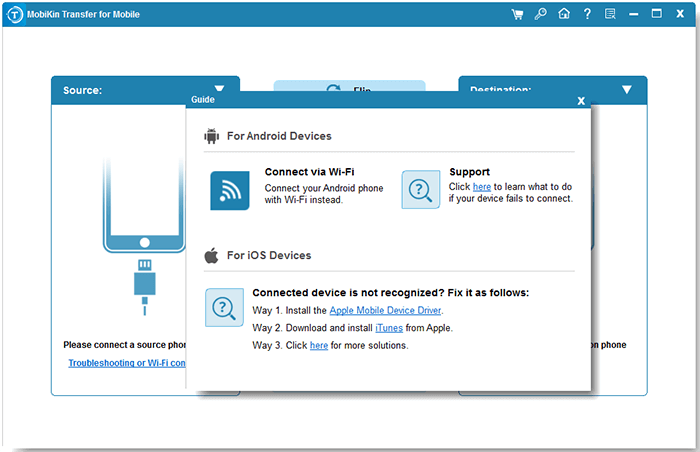Expand the Source device dropdown arrow
The image size is (700, 452).
[219, 88]
